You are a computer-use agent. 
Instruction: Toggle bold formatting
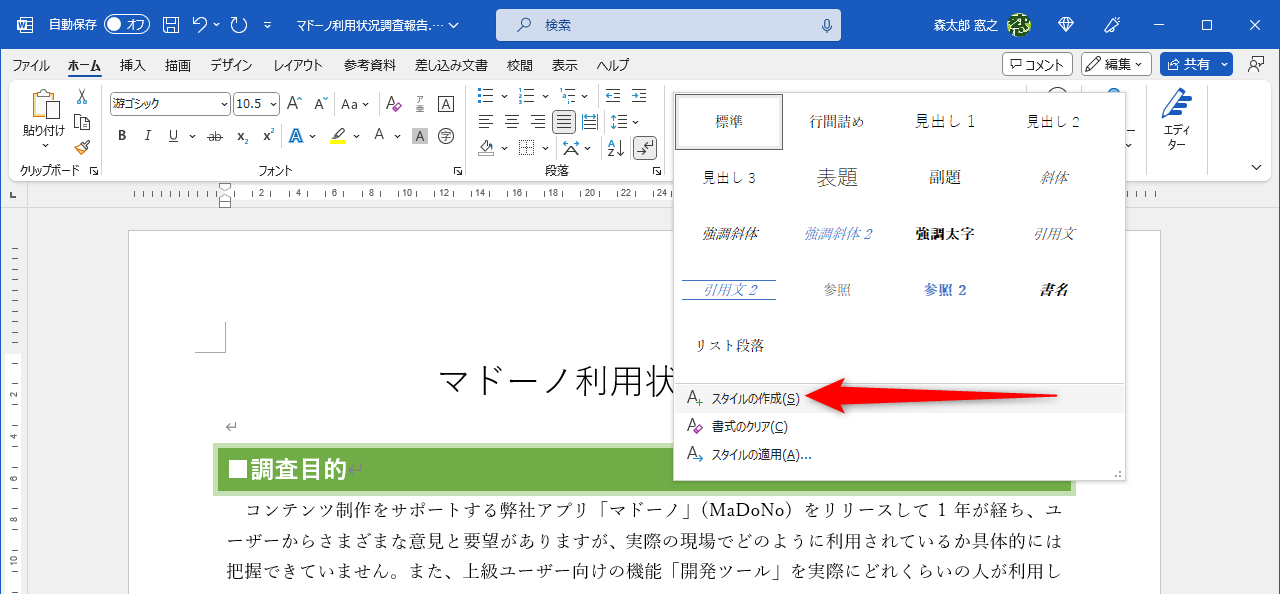pyautogui.click(x=121, y=136)
